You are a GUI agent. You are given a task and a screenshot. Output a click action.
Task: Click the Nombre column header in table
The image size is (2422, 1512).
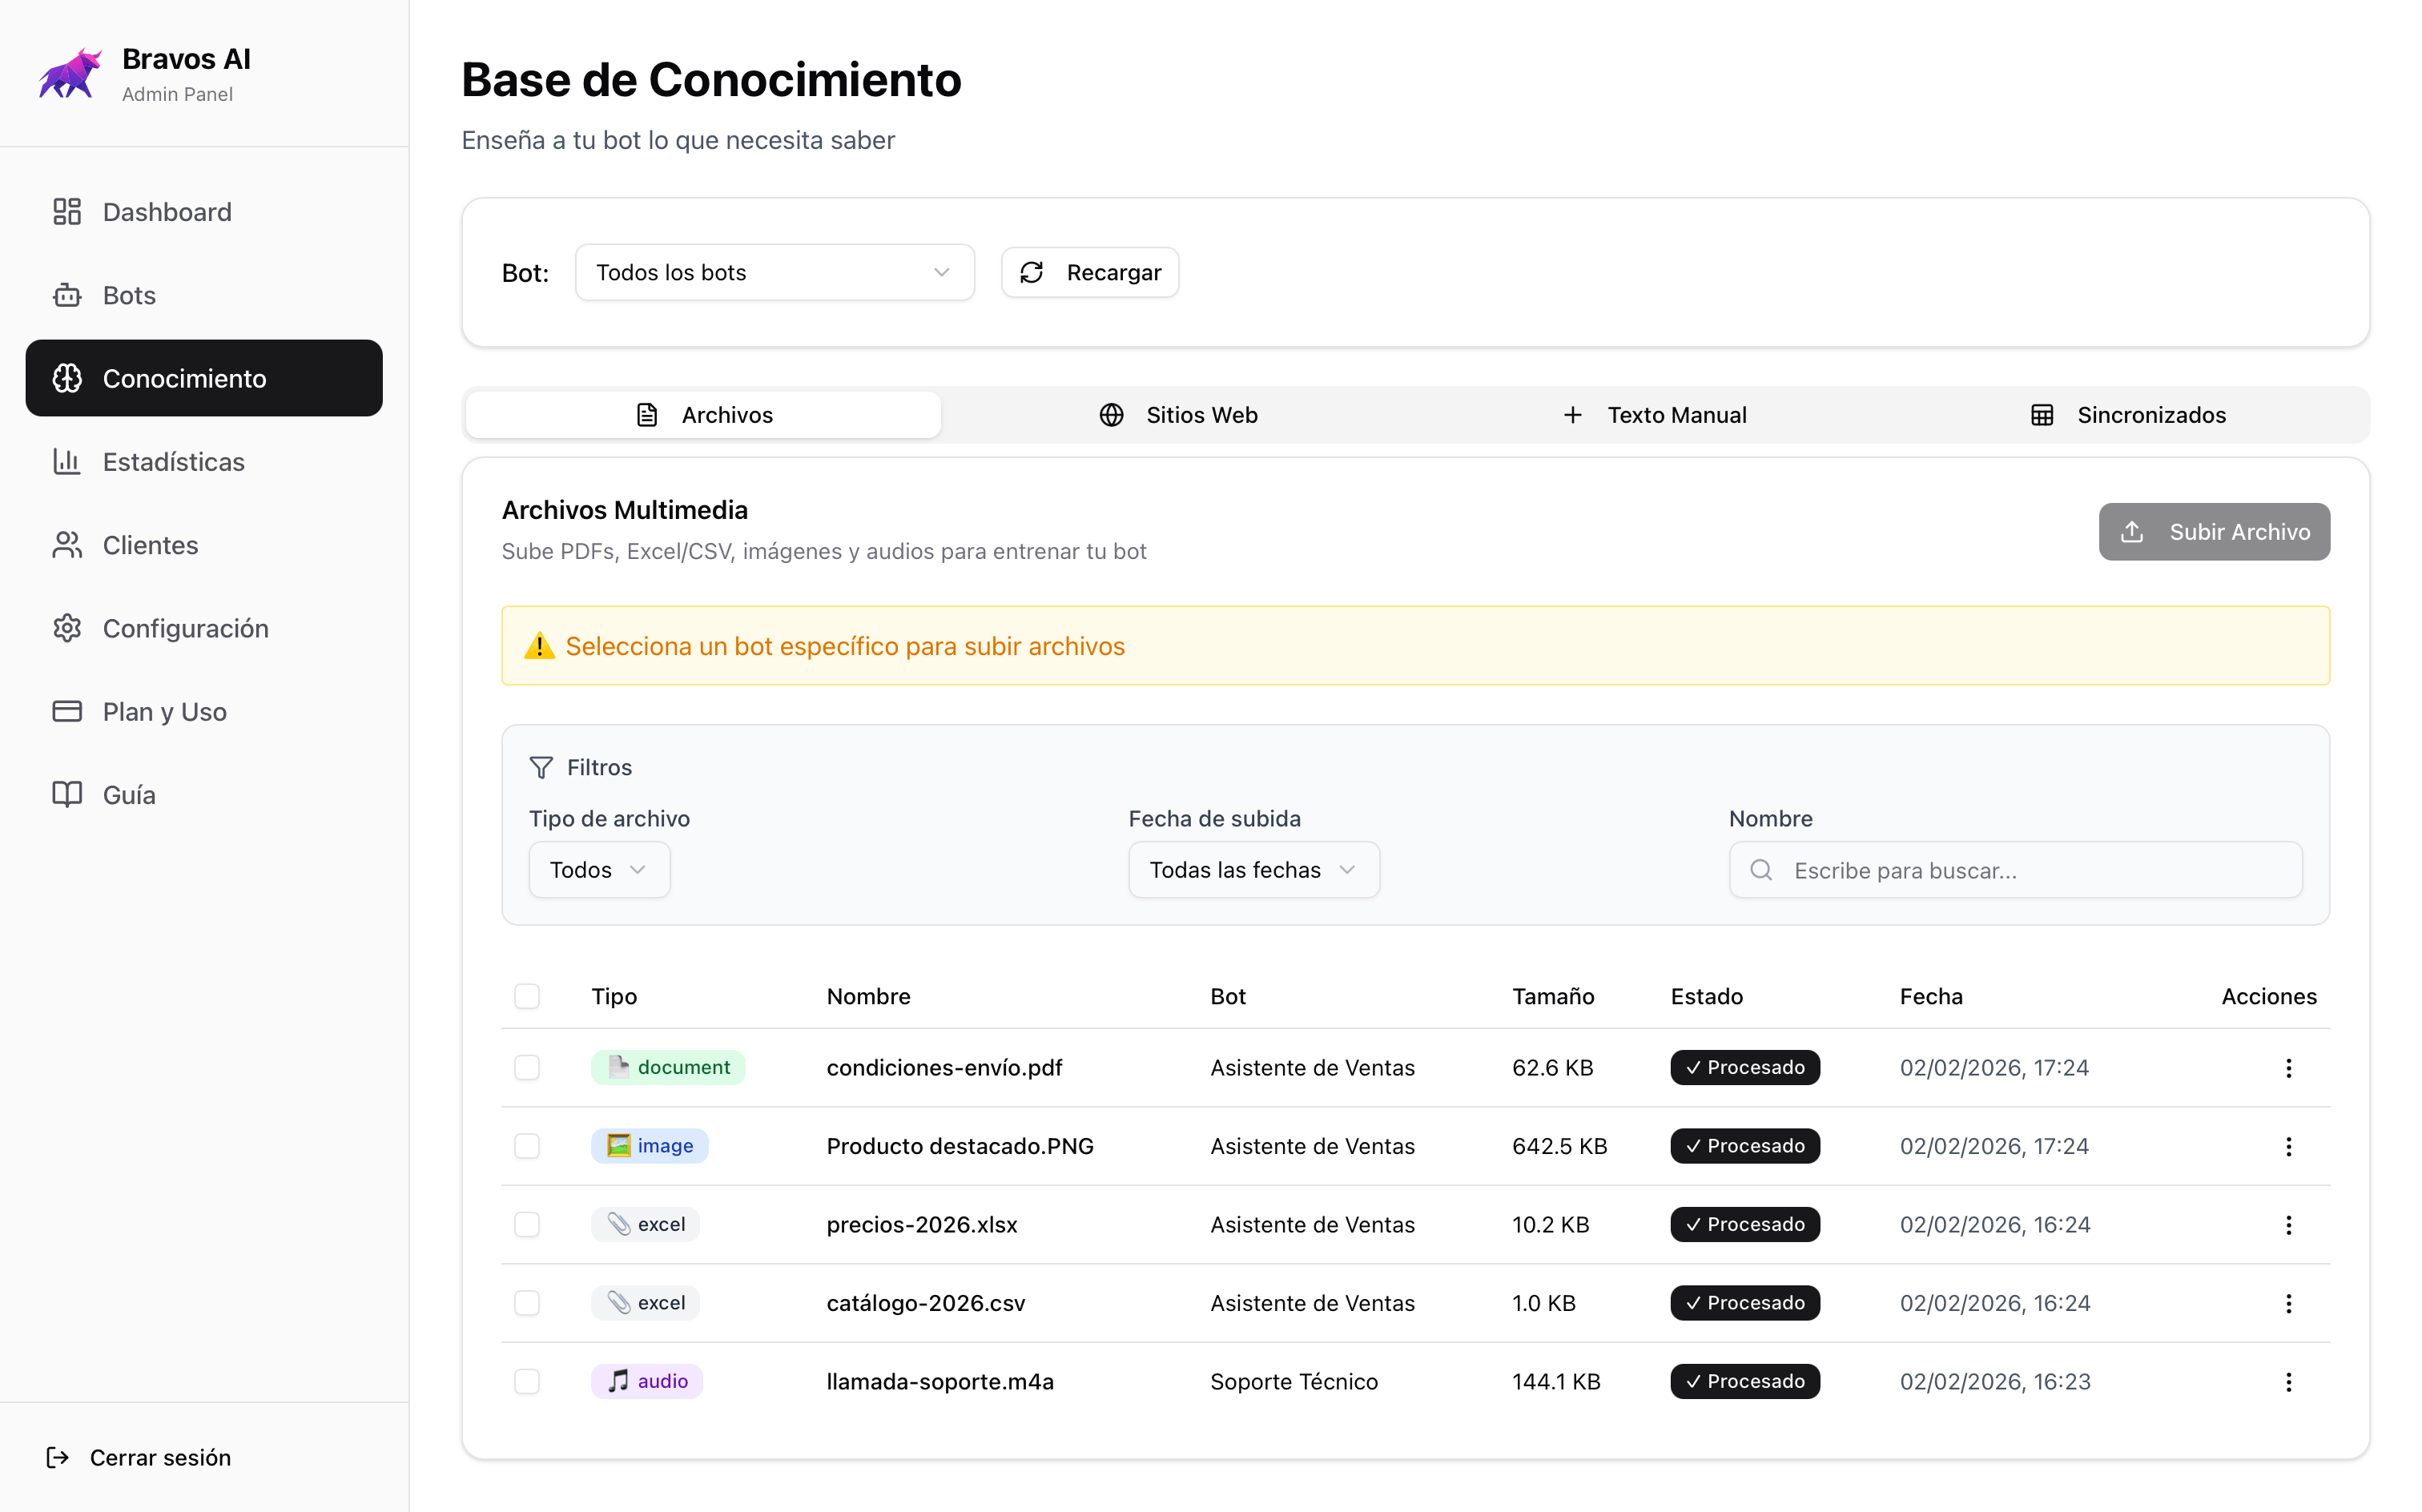[x=868, y=996]
